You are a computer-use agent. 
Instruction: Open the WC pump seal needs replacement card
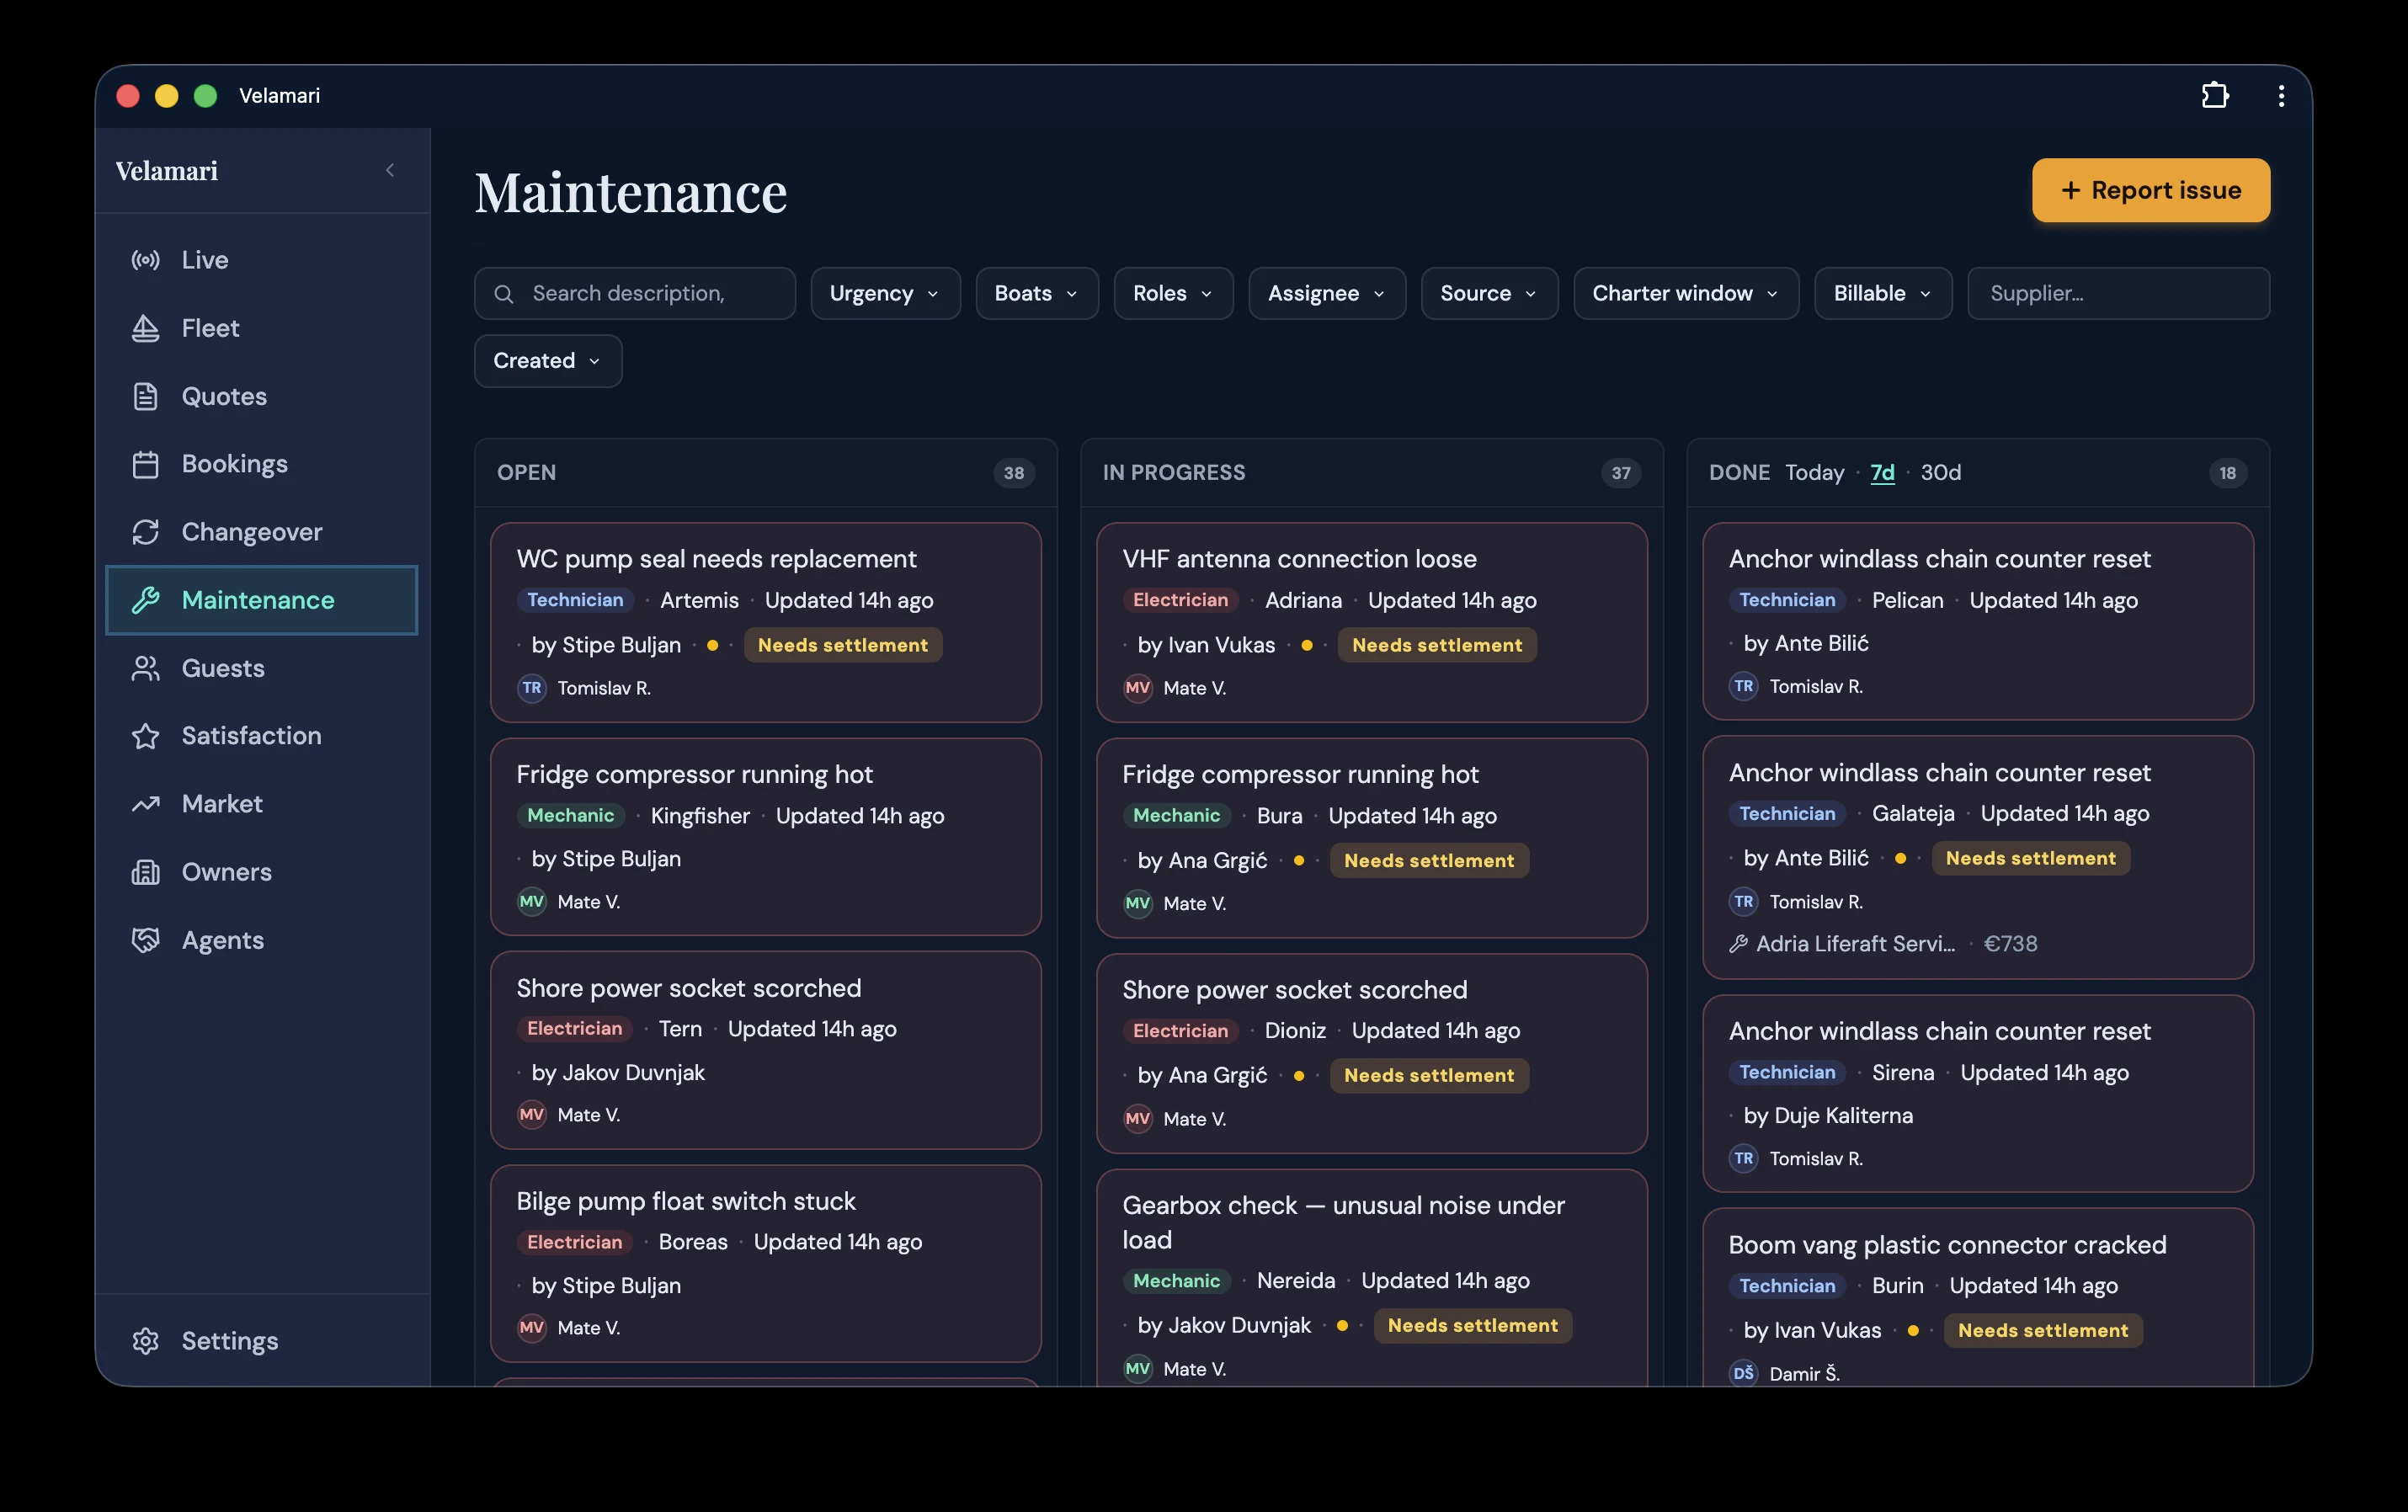(x=766, y=622)
